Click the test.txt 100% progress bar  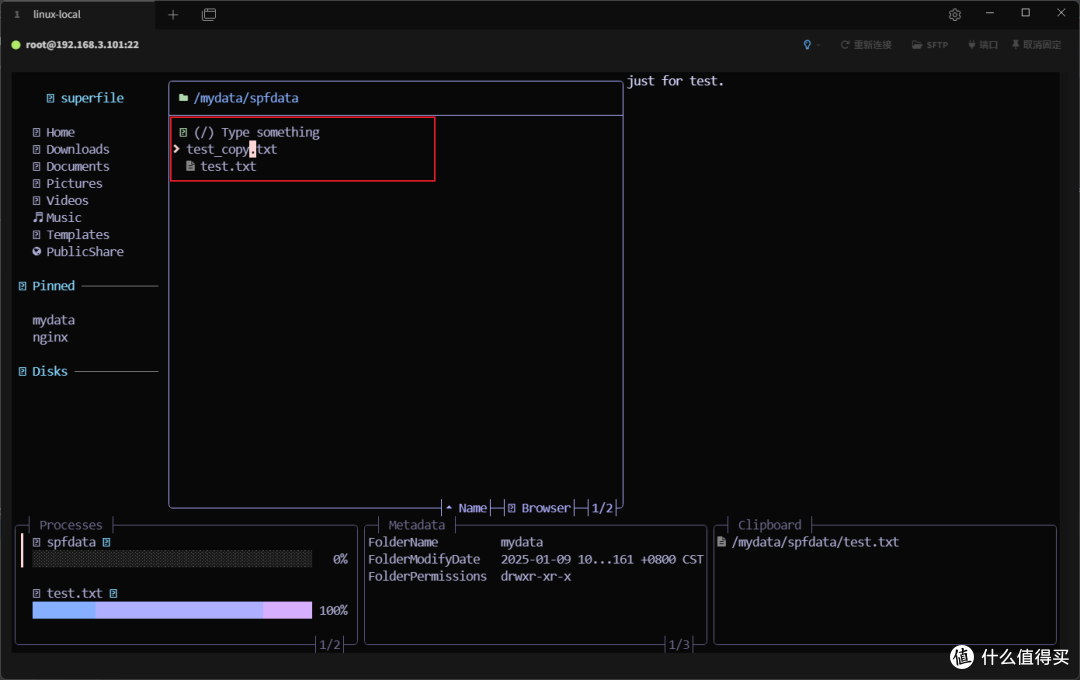pyautogui.click(x=172, y=610)
